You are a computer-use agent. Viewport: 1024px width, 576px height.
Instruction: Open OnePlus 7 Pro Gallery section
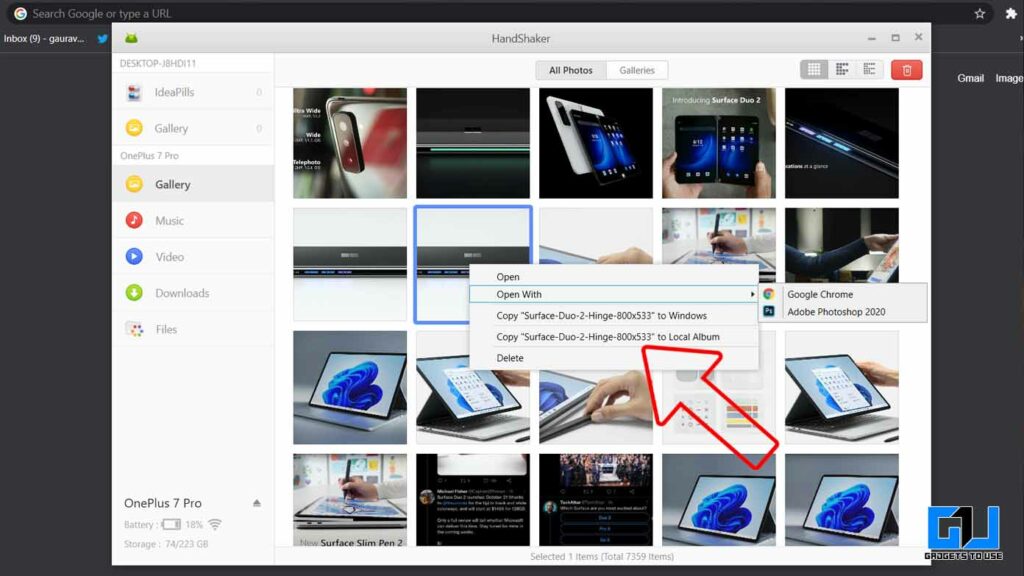[x=193, y=184]
